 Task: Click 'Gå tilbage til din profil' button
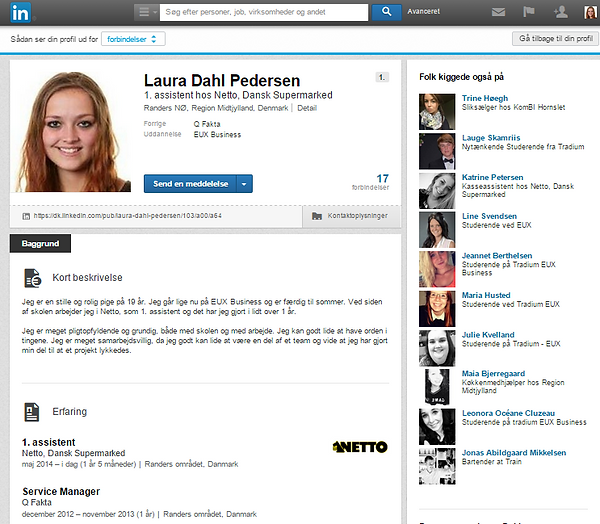point(556,39)
